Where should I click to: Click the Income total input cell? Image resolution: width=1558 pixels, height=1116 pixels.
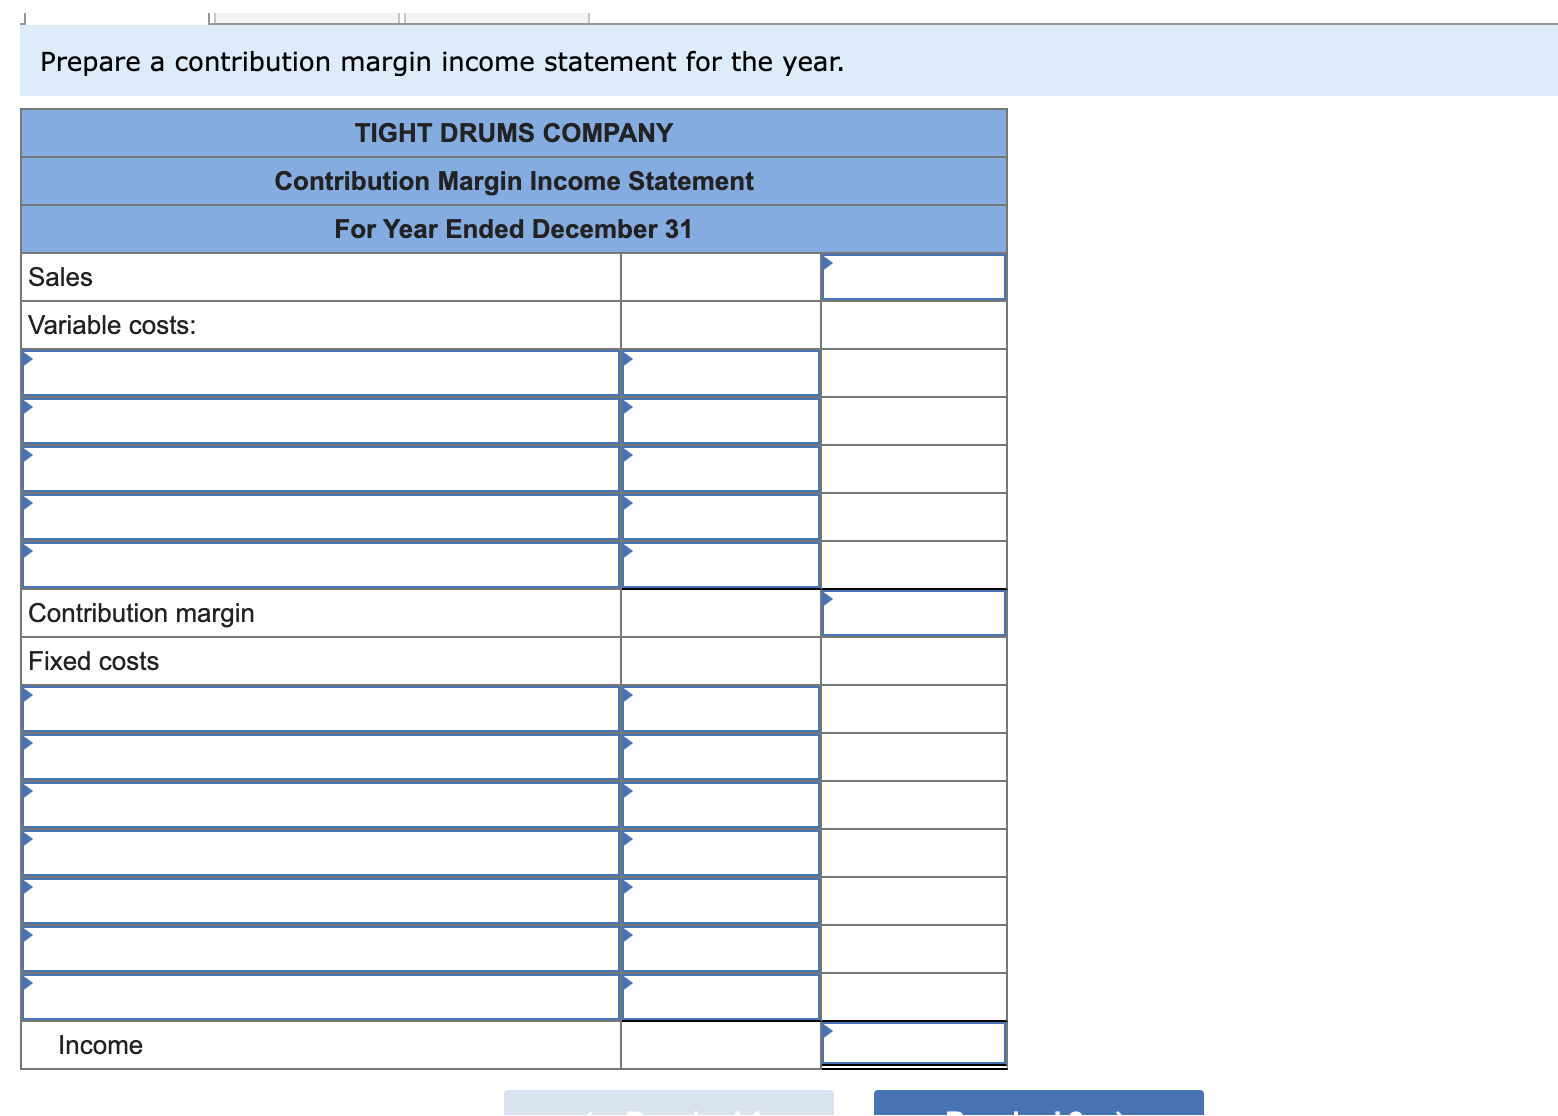(x=912, y=1043)
